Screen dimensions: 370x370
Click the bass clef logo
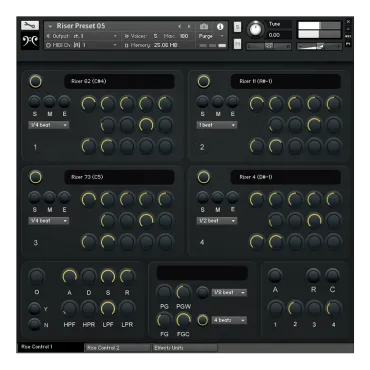[x=30, y=41]
